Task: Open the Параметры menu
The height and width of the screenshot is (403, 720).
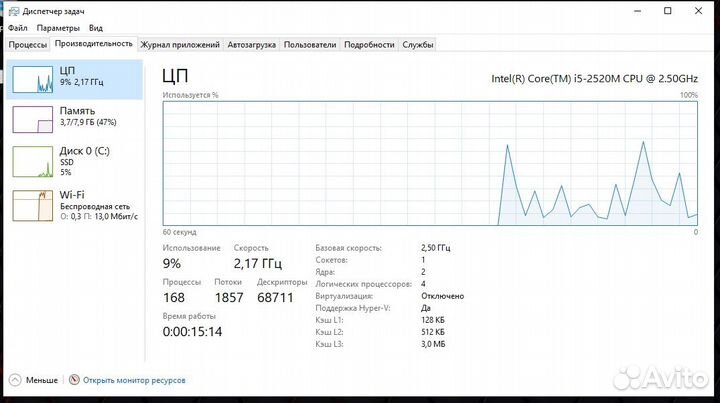Action: coord(58,28)
